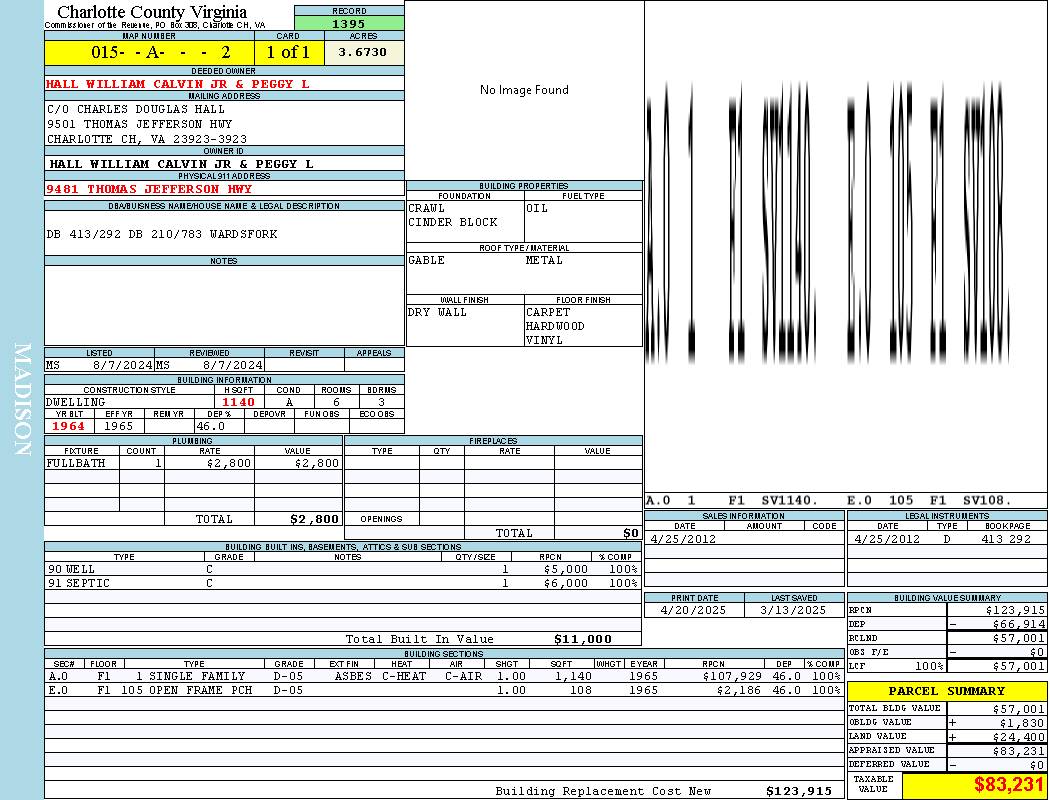Image resolution: width=1050 pixels, height=800 pixels.
Task: Click the PARCEL SUMMARY header
Action: pos(946,691)
